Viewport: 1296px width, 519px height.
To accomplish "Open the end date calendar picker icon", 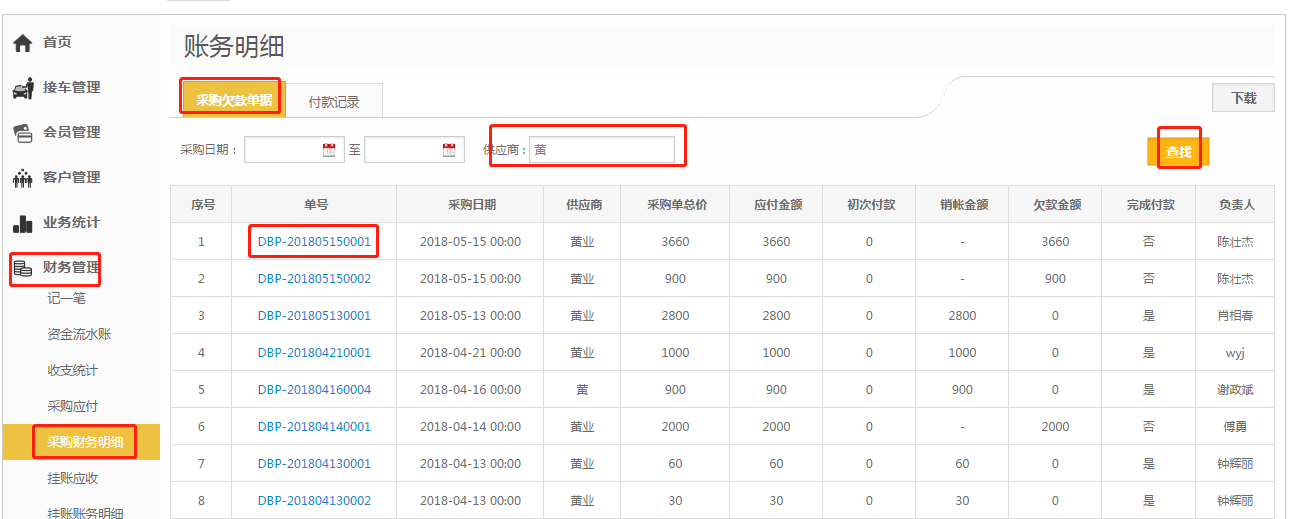I will [449, 150].
